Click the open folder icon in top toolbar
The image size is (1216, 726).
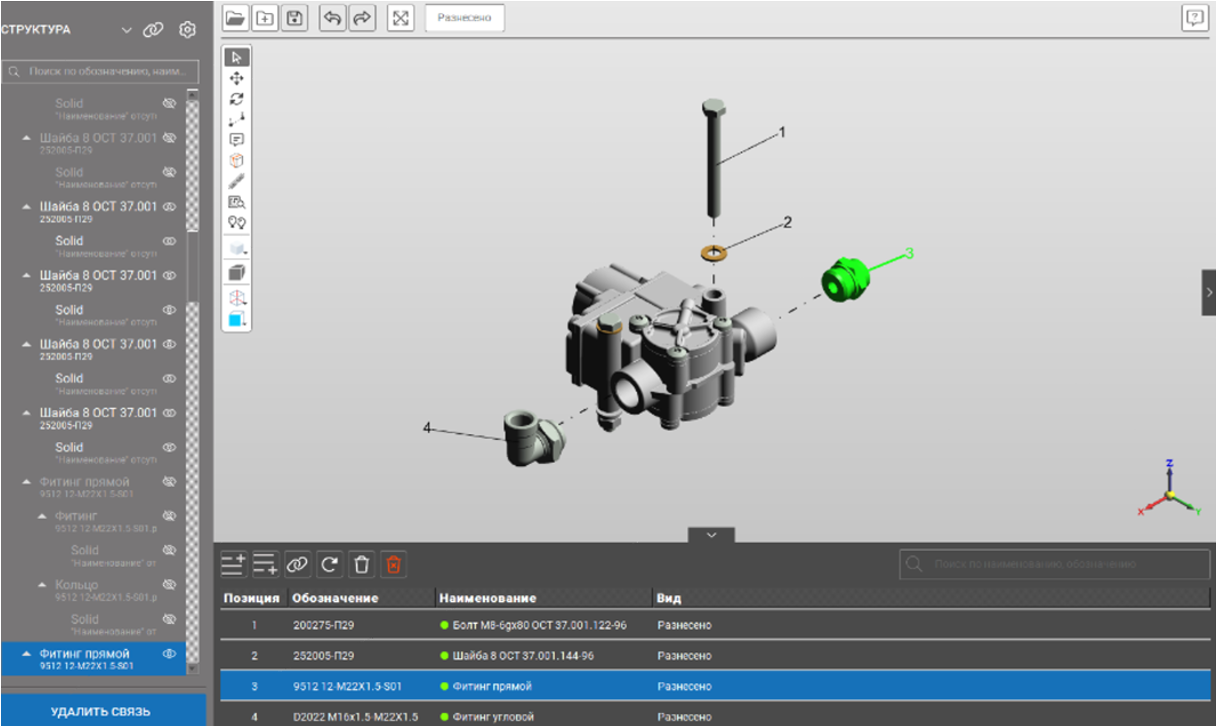[235, 18]
